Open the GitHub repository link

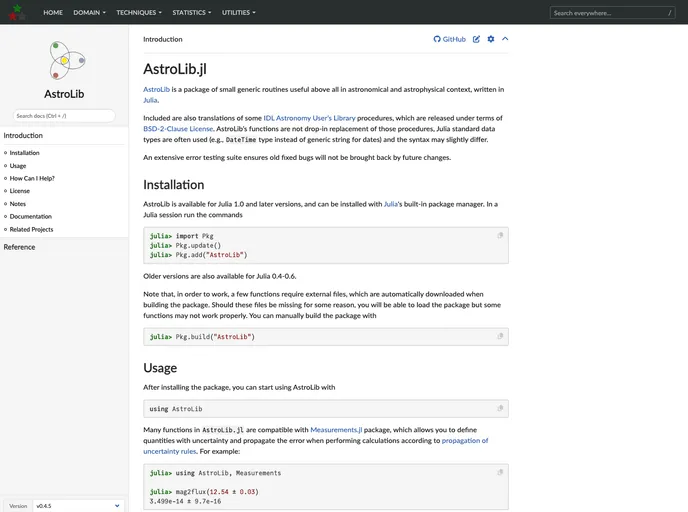click(449, 39)
